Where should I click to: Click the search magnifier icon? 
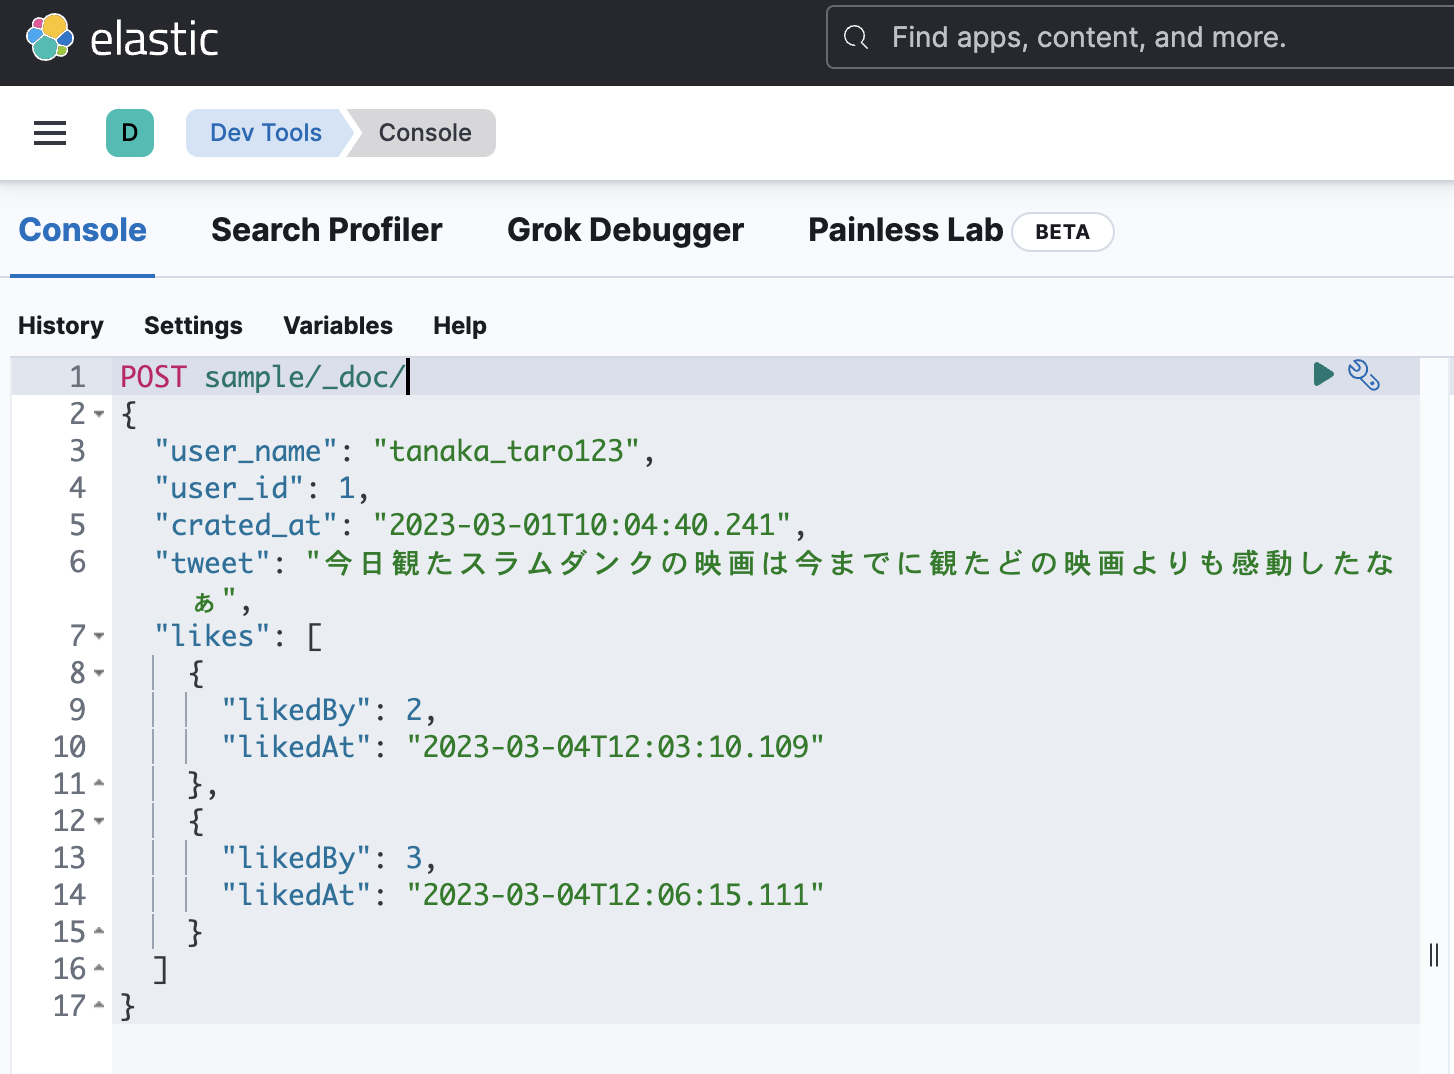coord(856,38)
